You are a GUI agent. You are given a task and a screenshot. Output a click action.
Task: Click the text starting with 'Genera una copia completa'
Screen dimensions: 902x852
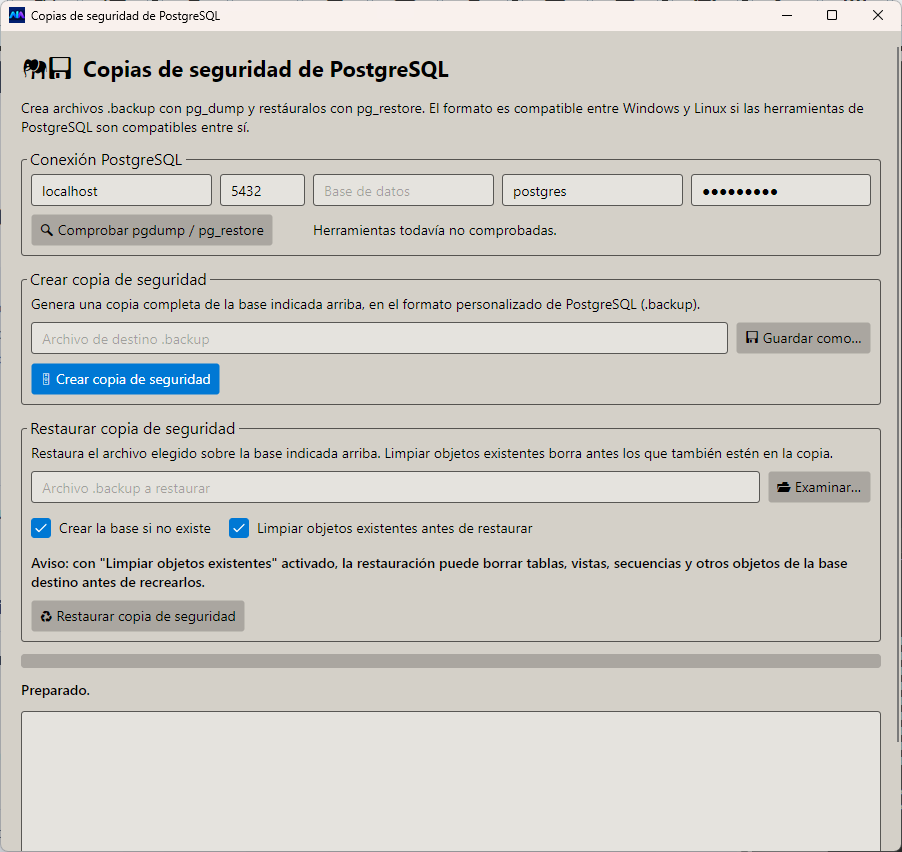point(365,304)
